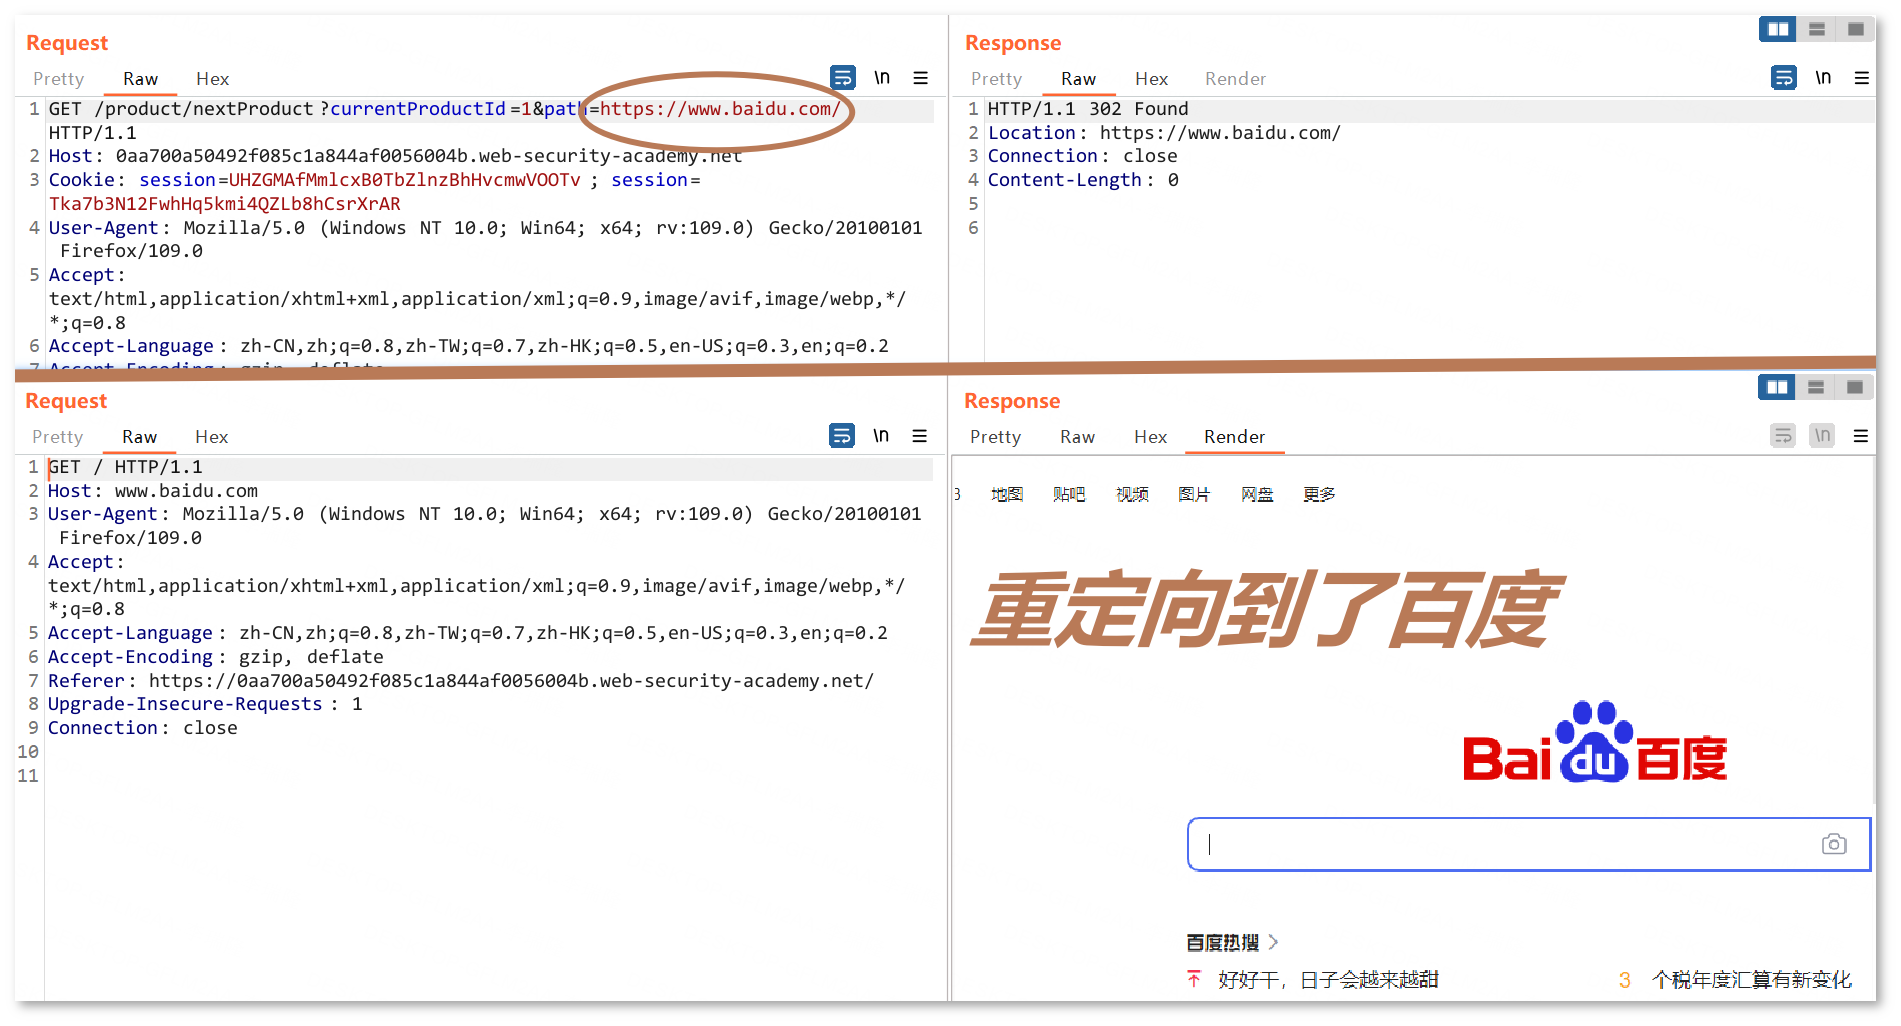Toggle word wrap in top Request panel
The height and width of the screenshot is (1026, 1901).
[842, 77]
